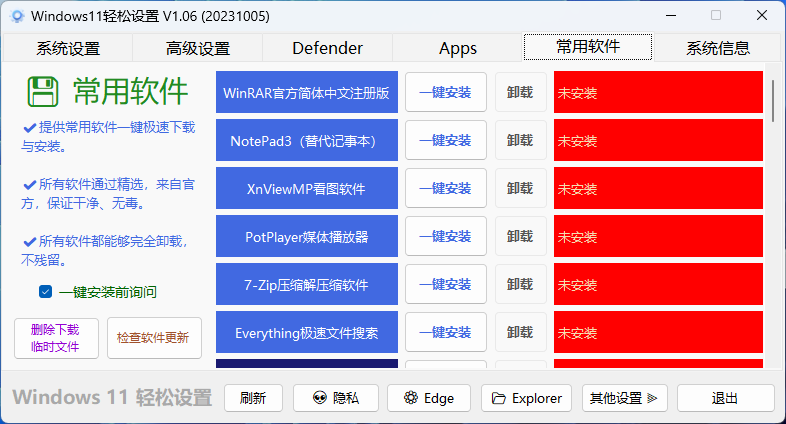Switch to the Apps tab

pyautogui.click(x=458, y=48)
